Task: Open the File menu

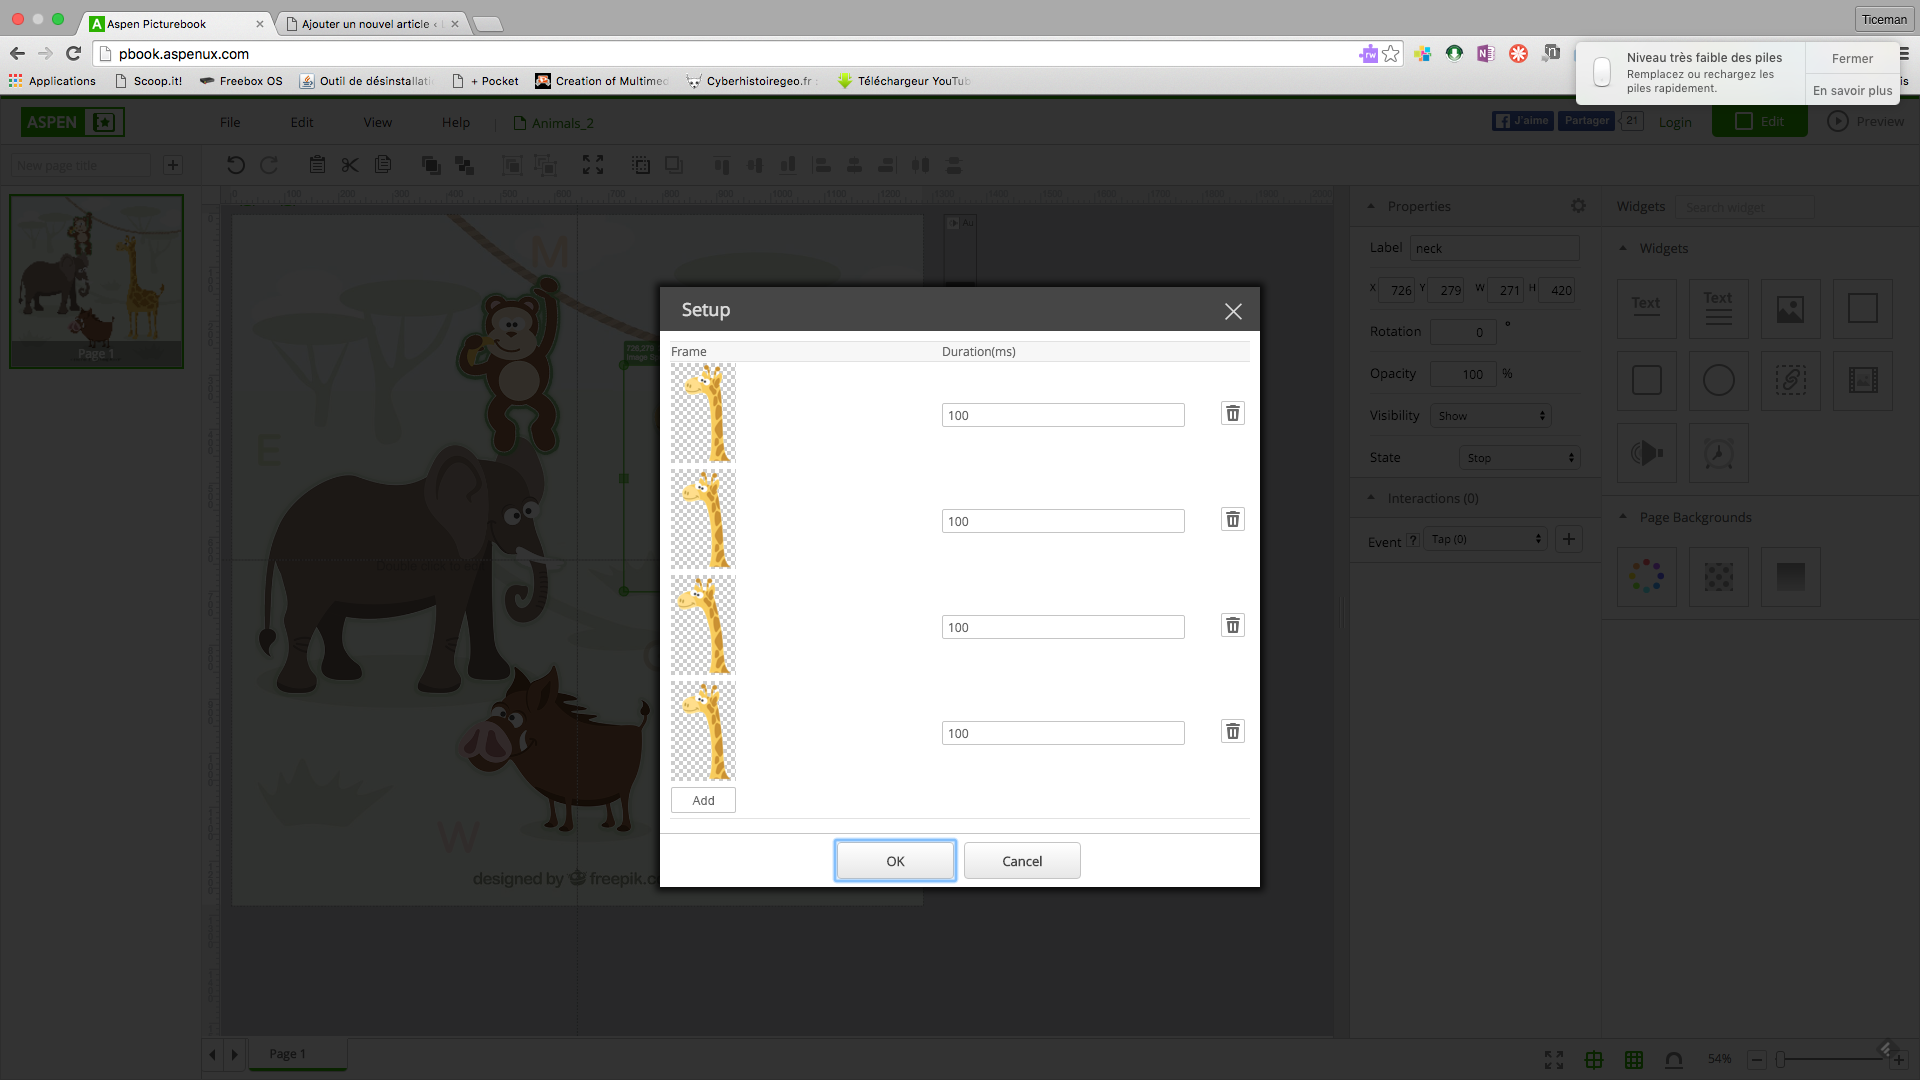Action: [230, 122]
